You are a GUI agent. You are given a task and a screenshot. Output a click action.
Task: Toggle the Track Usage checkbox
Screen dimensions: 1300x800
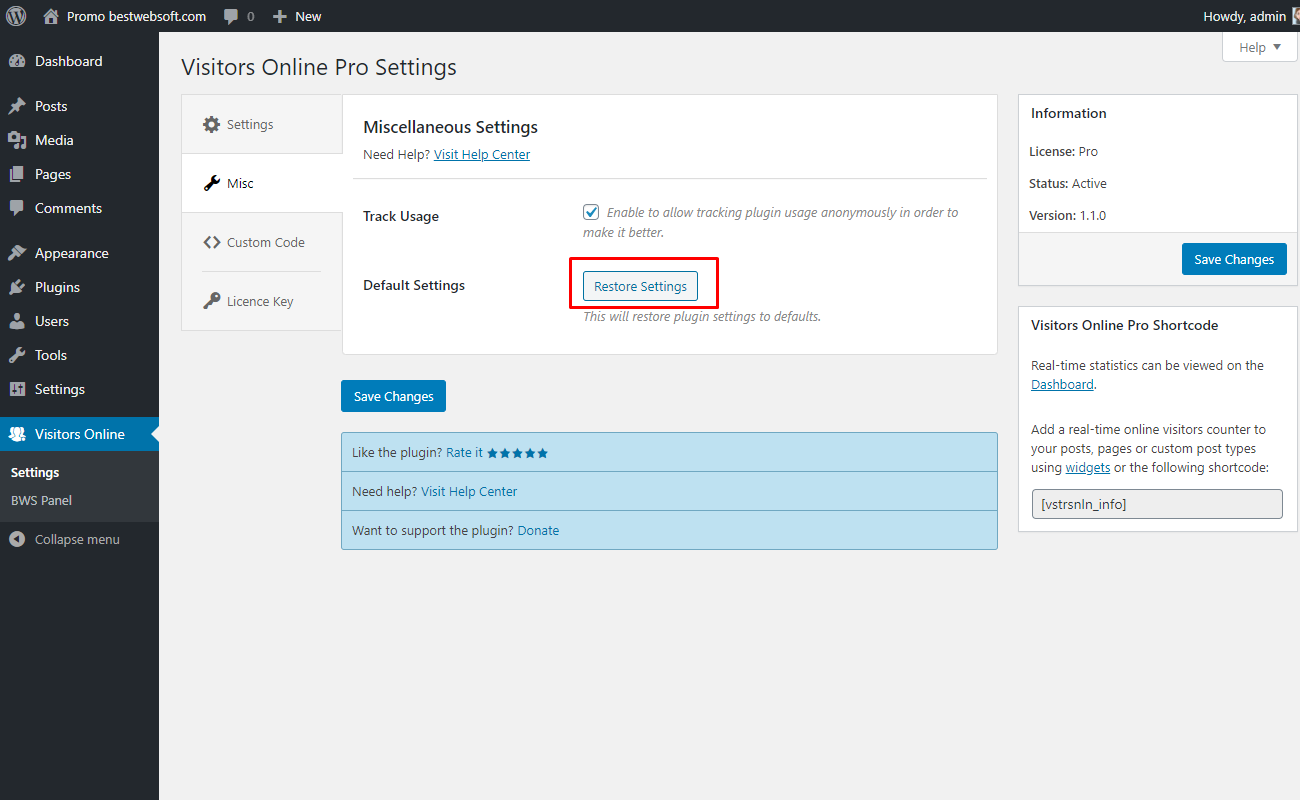(x=591, y=212)
